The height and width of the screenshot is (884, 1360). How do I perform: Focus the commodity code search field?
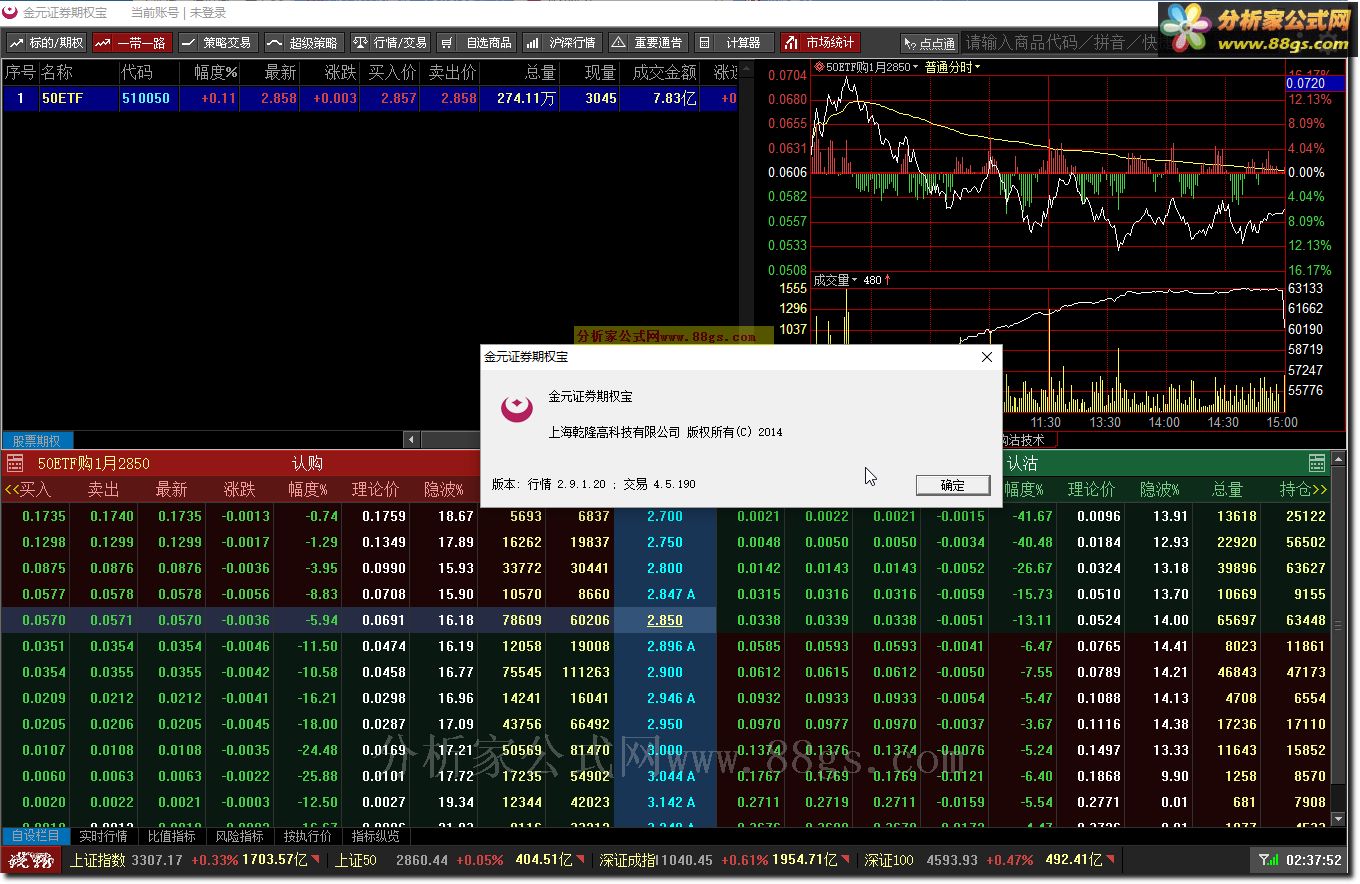point(1060,43)
